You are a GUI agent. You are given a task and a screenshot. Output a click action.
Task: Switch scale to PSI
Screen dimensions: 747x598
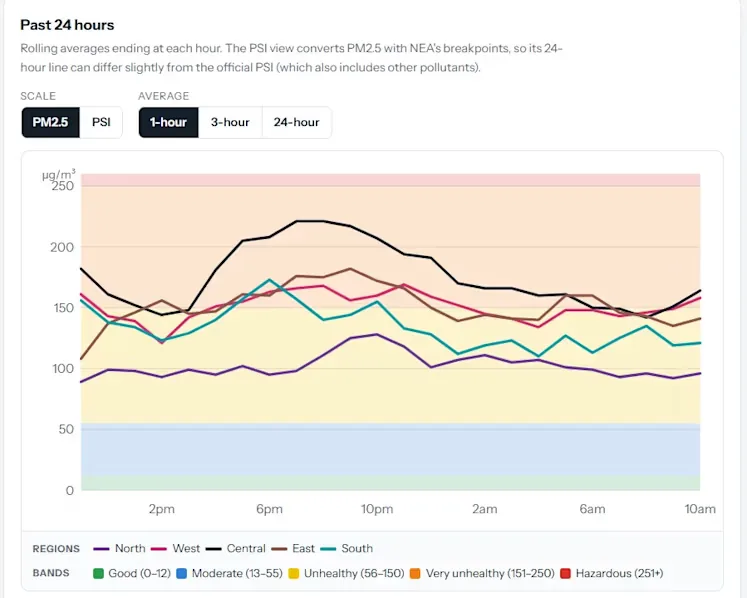(x=101, y=122)
